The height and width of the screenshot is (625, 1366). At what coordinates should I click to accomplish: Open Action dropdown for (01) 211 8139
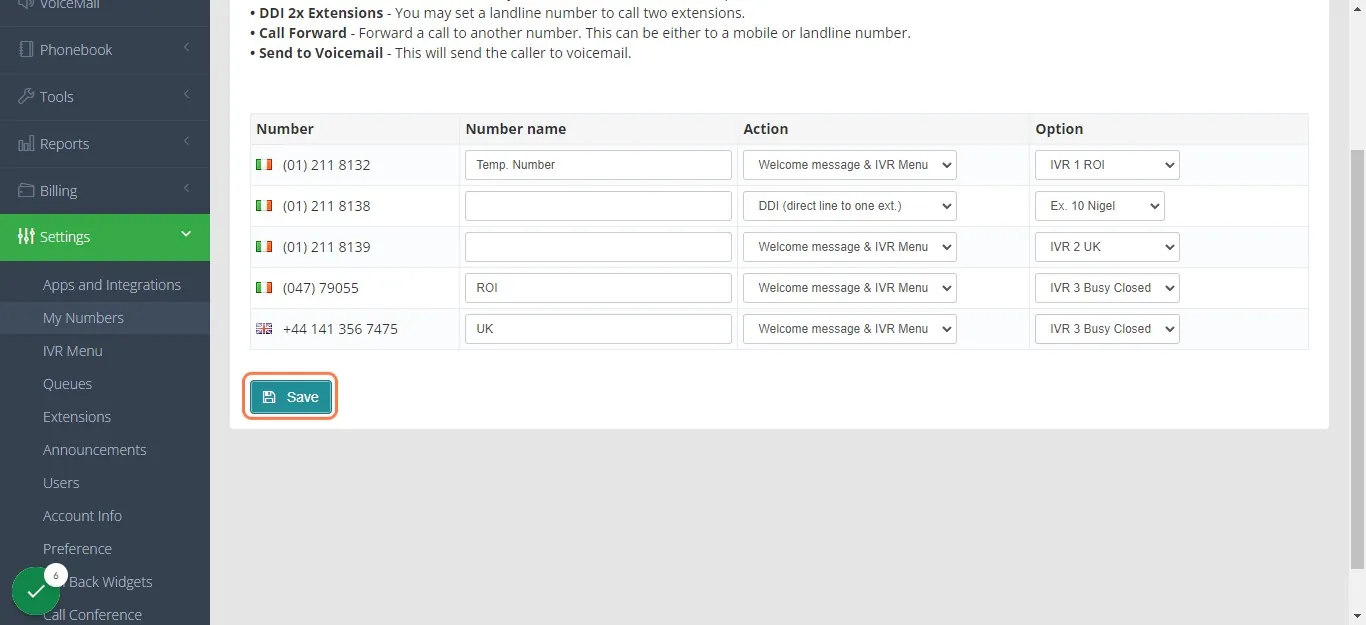(850, 247)
